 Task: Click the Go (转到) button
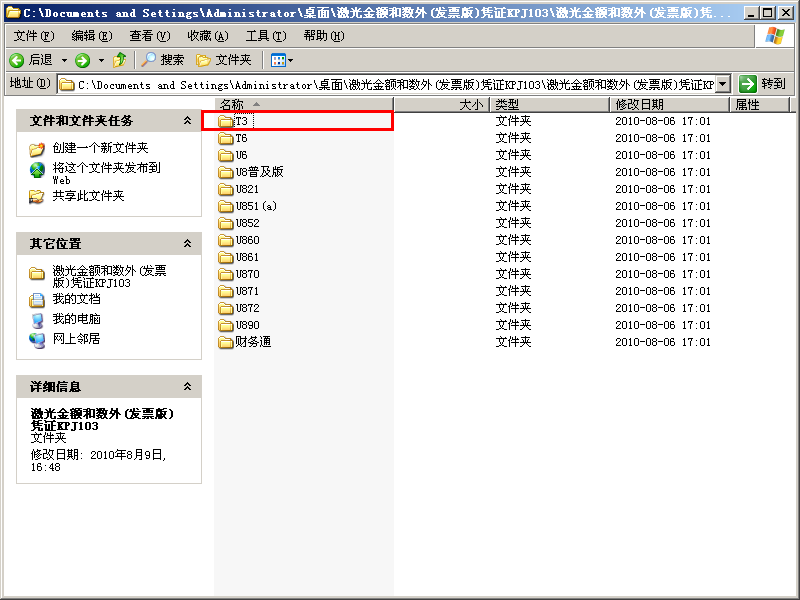[x=762, y=84]
